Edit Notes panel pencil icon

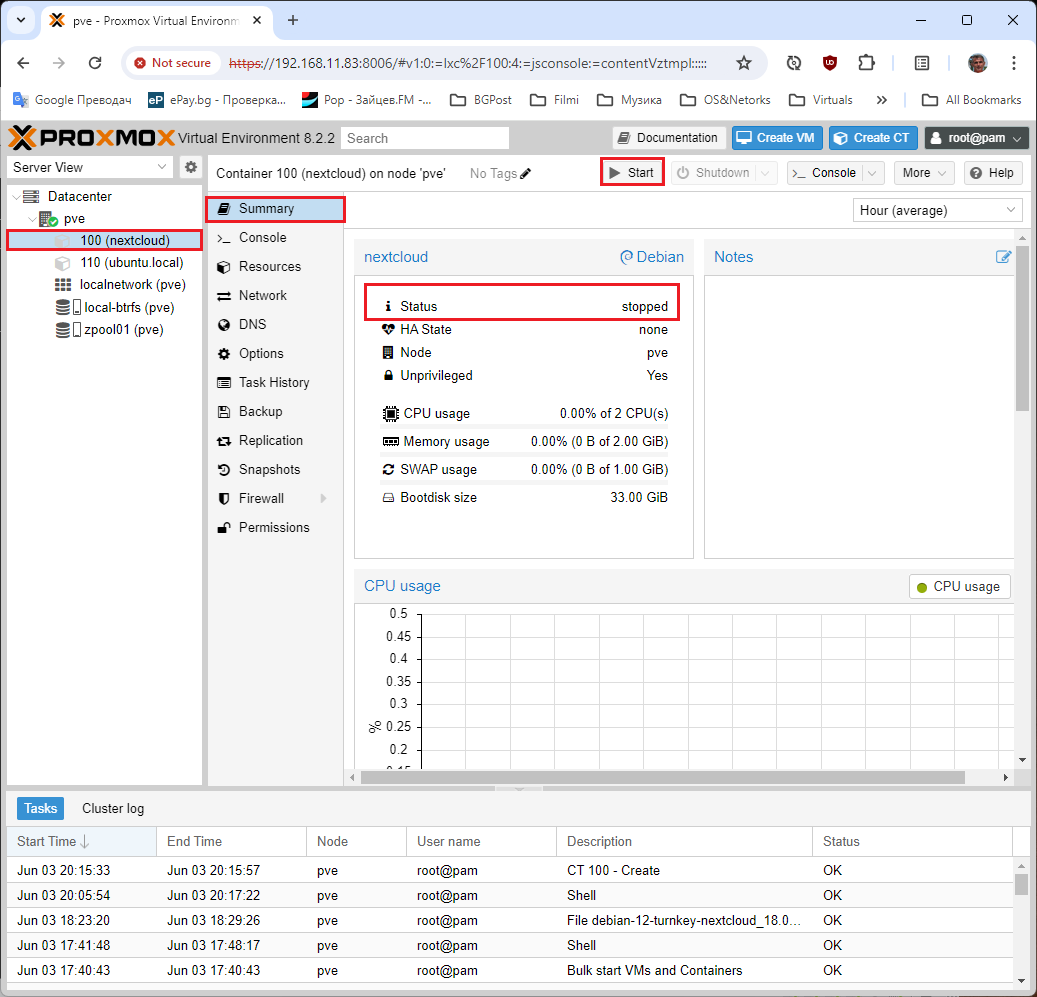[1003, 257]
